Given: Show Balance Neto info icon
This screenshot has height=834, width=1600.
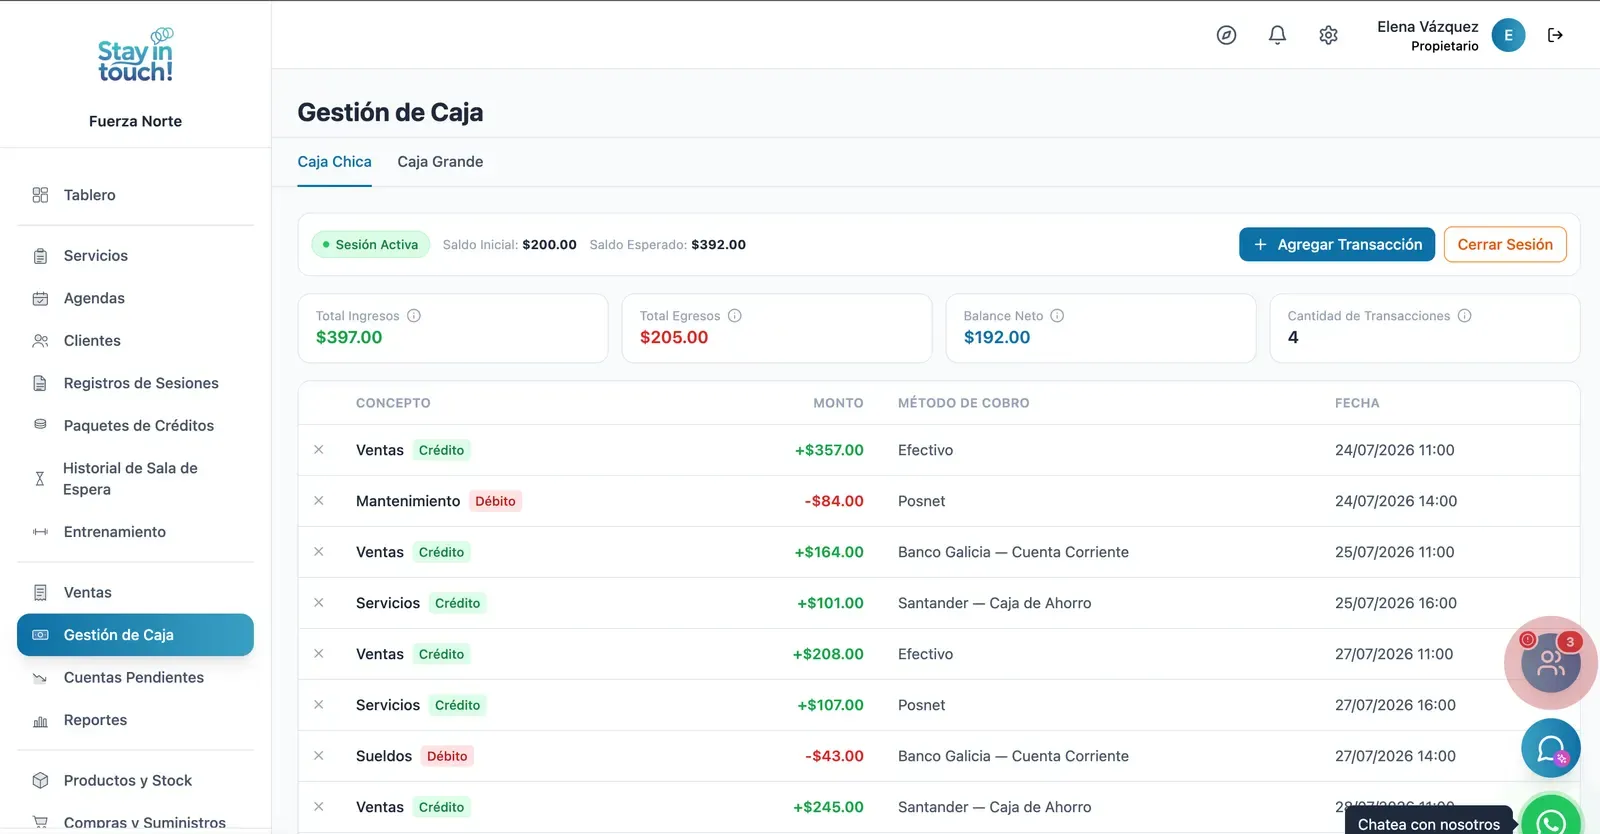Looking at the screenshot, I should 1057,316.
